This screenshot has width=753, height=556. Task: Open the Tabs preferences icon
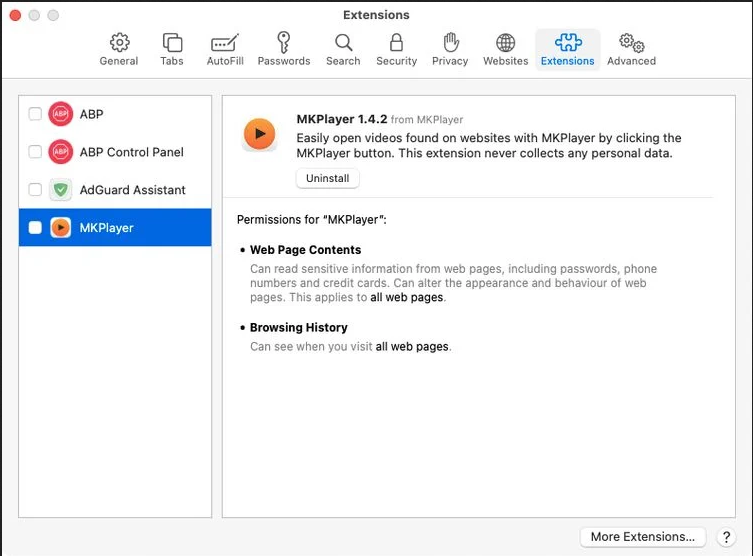tap(172, 43)
